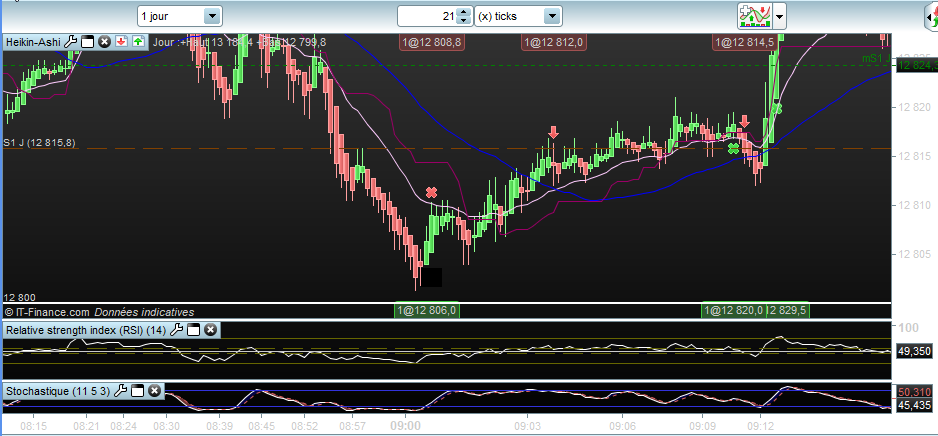The width and height of the screenshot is (938, 436).
Task: Open Stochastique settings wrench
Action: [120, 391]
